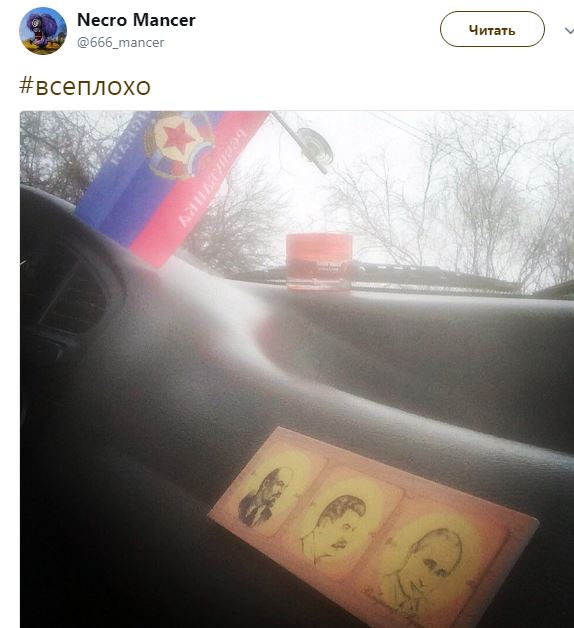Click the red air freshener jar
This screenshot has width=574, height=628.
pos(319,262)
